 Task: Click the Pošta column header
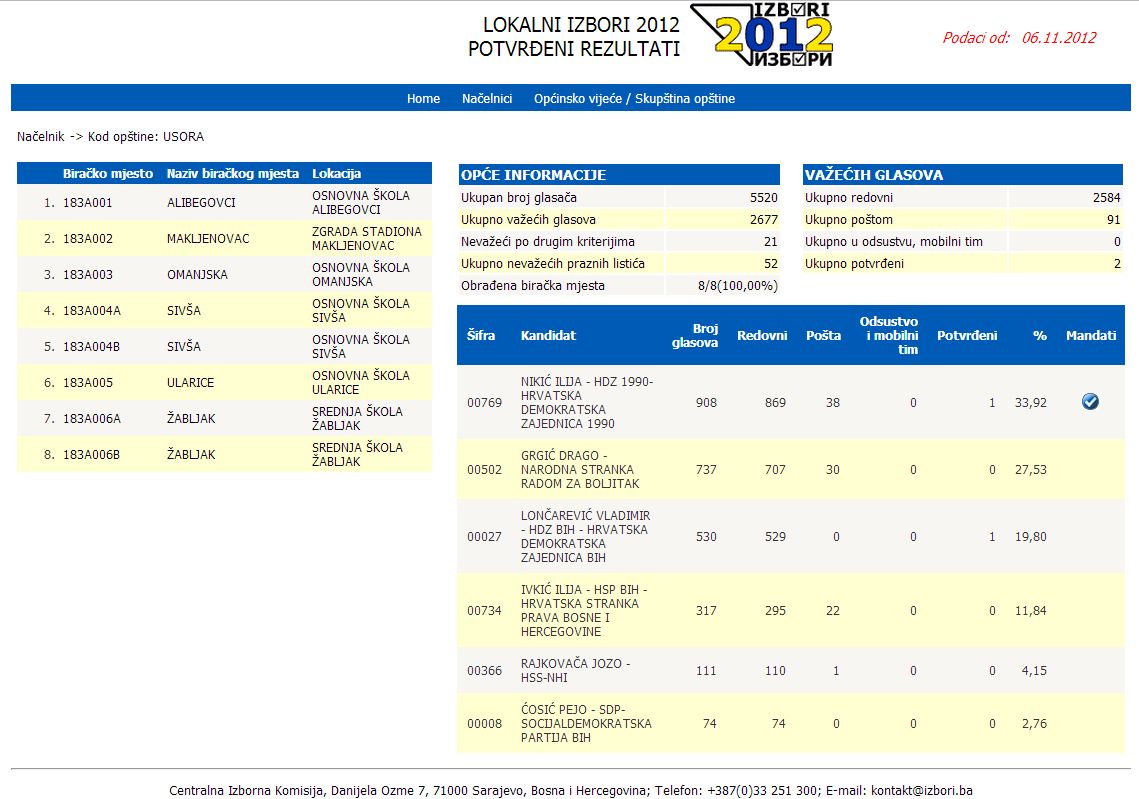823,336
